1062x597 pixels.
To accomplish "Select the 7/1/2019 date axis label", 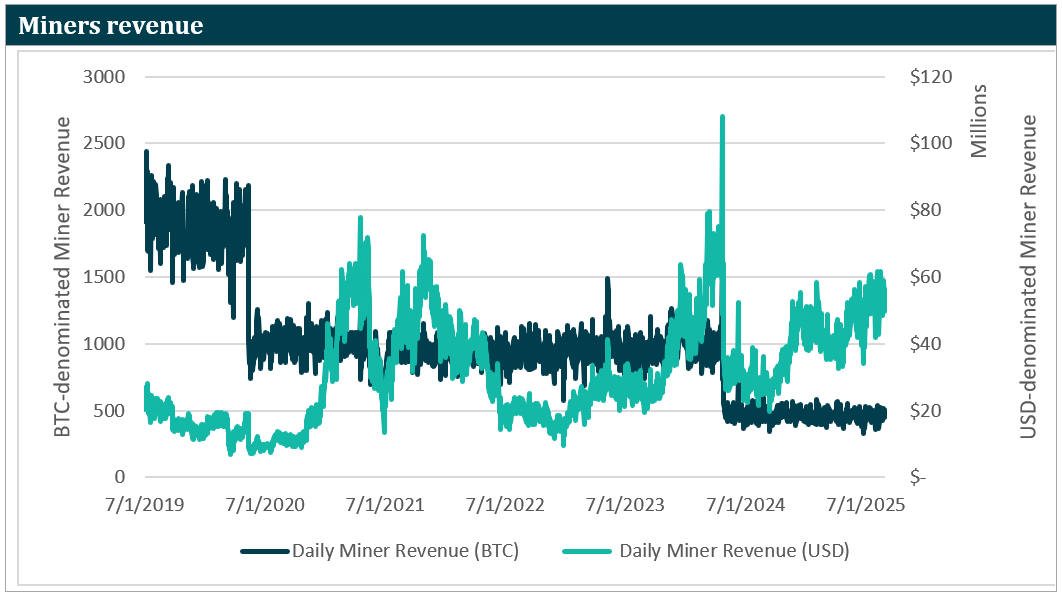I will click(x=144, y=505).
